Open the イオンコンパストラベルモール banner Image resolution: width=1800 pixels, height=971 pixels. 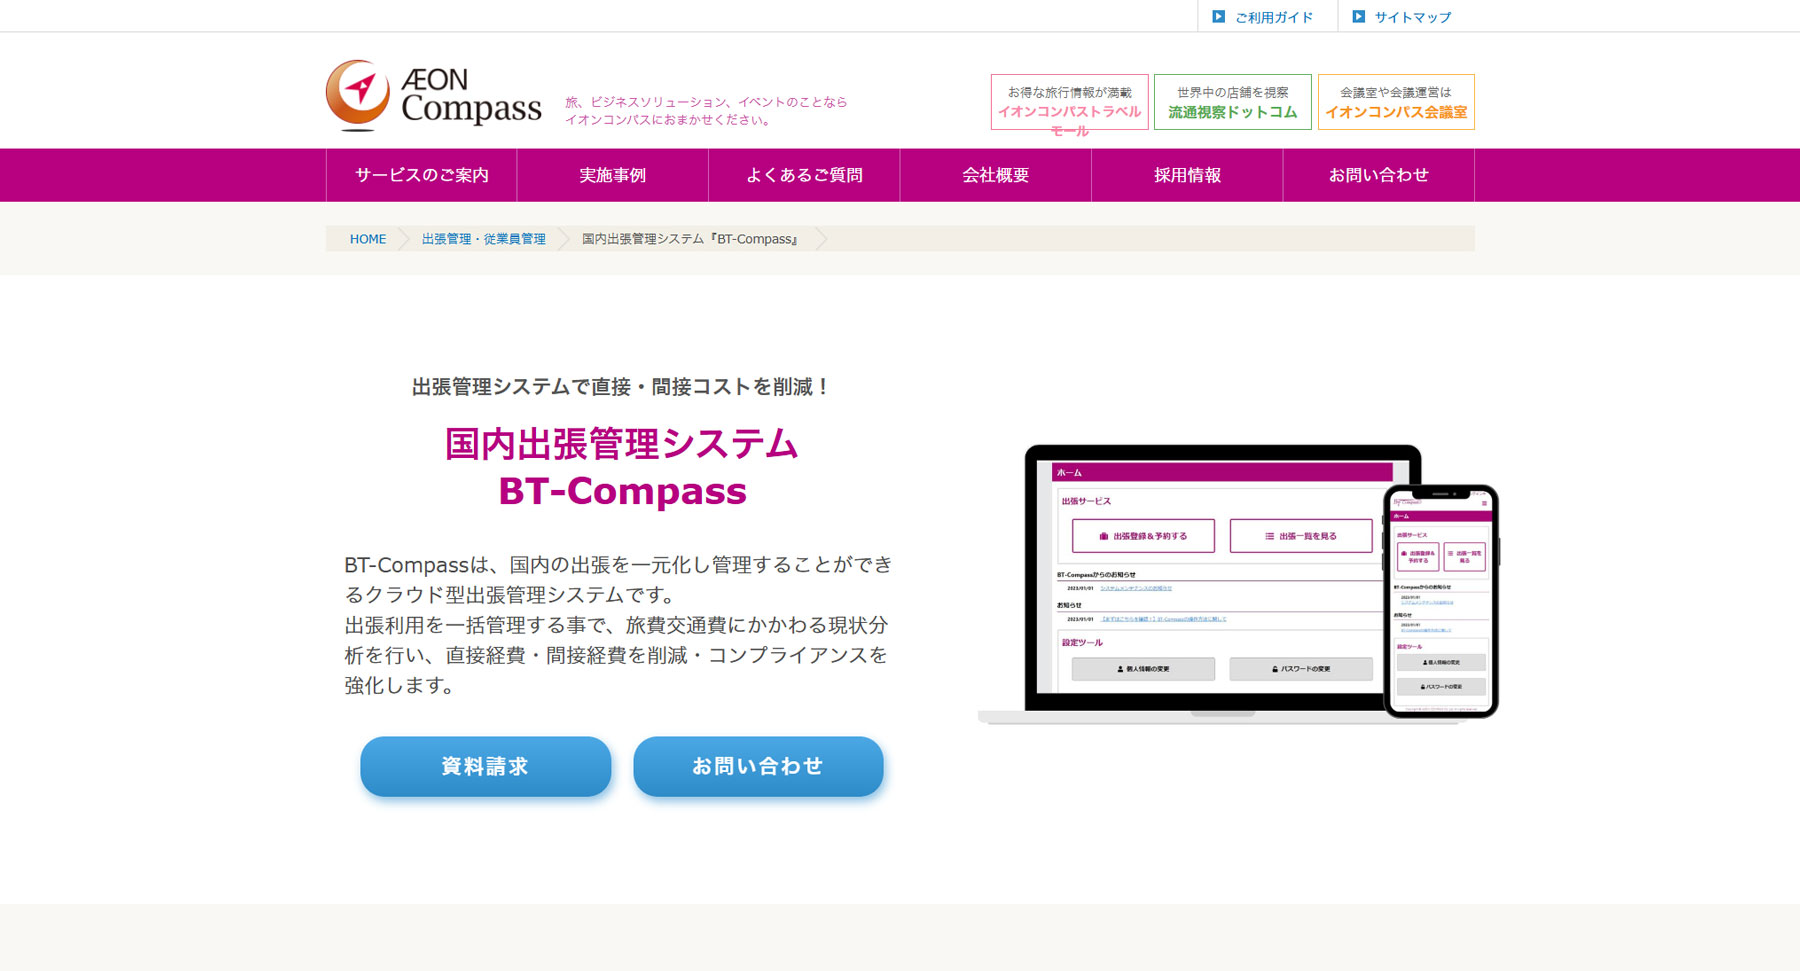pyautogui.click(x=1069, y=102)
